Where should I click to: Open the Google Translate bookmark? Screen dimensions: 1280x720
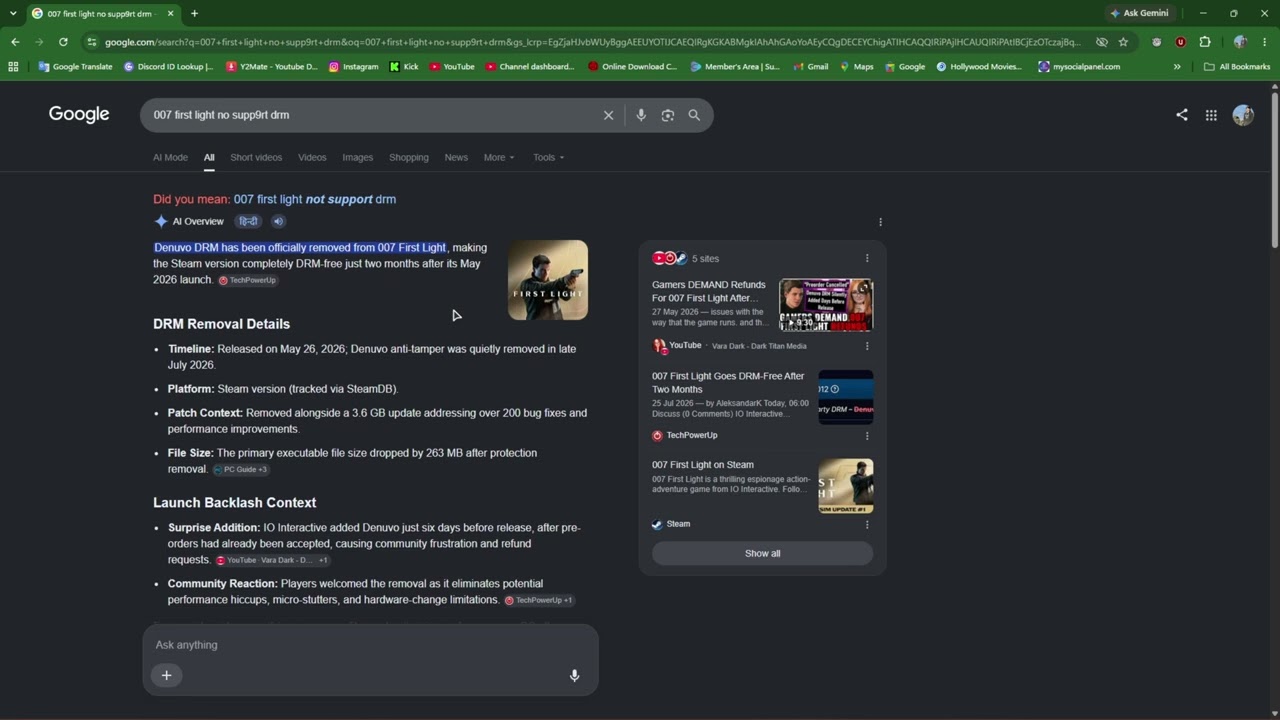point(75,67)
